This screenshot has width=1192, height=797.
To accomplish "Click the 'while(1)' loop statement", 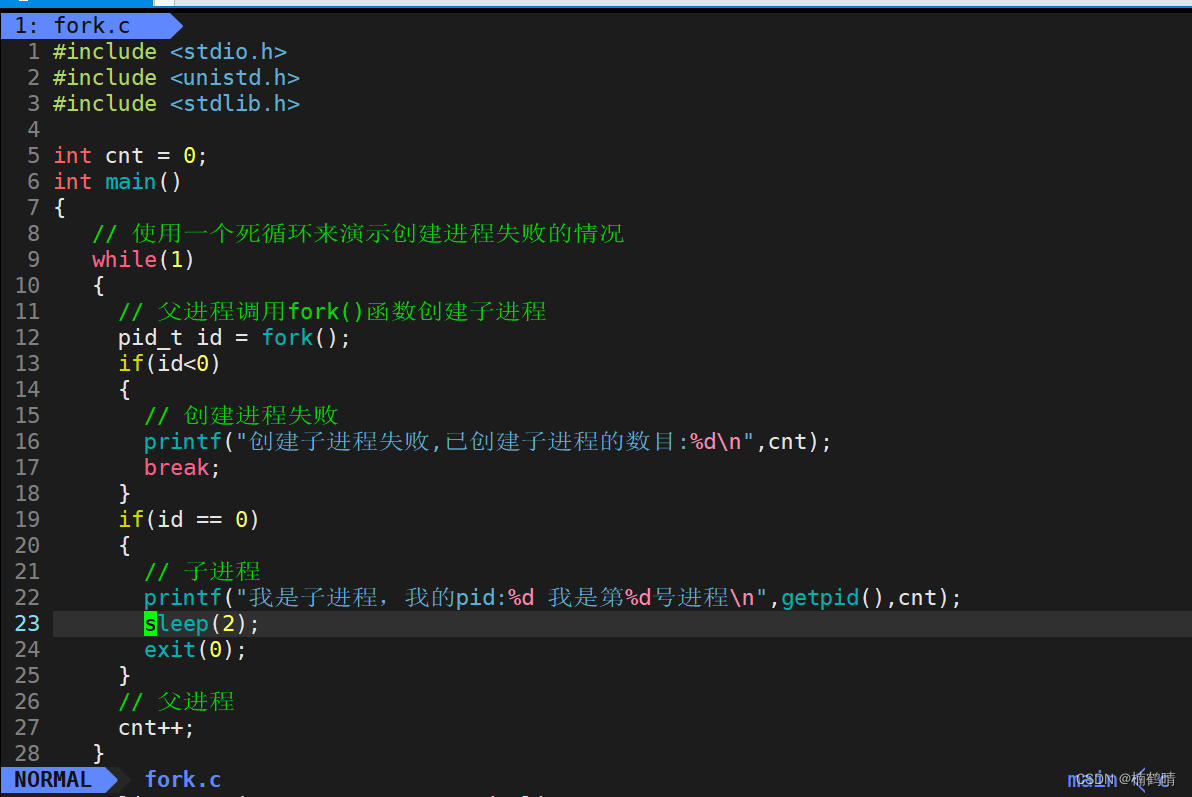I will (143, 259).
